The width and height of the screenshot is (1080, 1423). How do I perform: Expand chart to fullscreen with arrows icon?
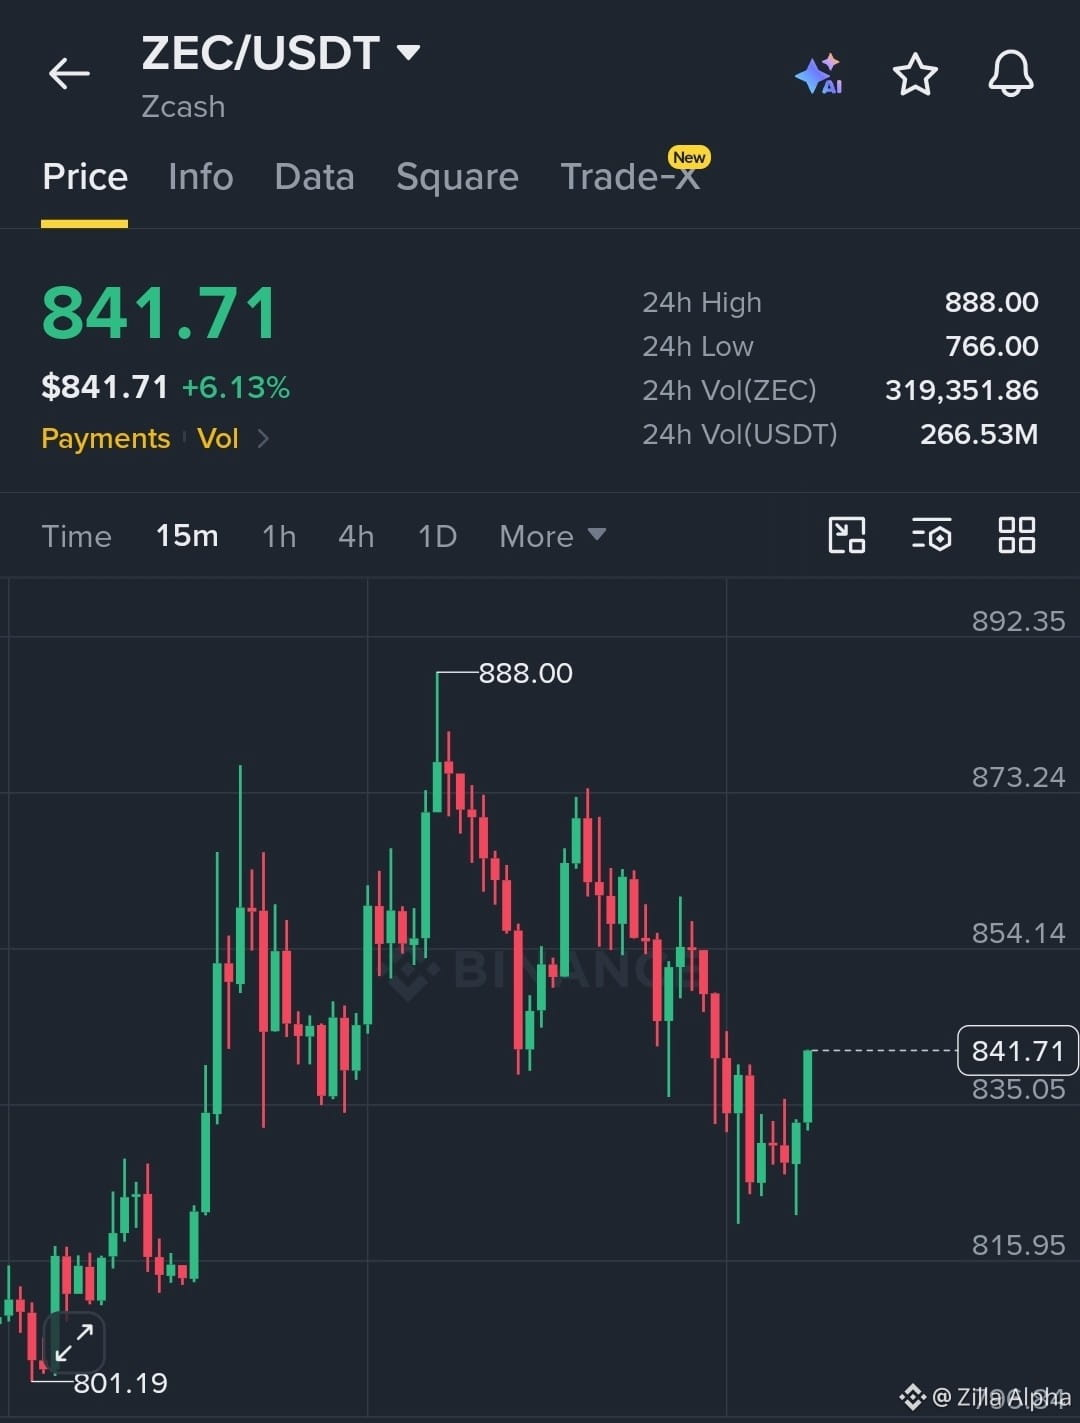pyautogui.click(x=74, y=1342)
